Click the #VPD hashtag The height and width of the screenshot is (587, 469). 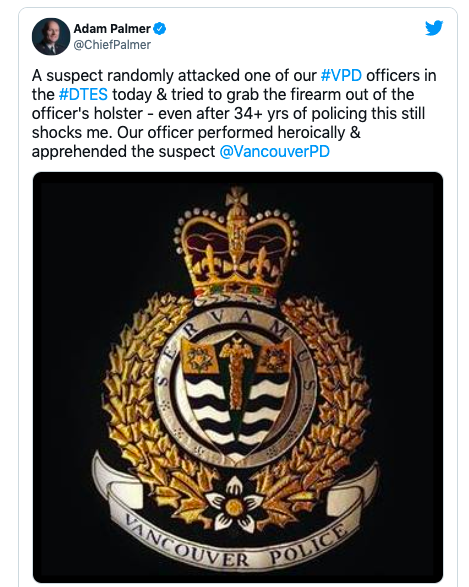coord(341,75)
